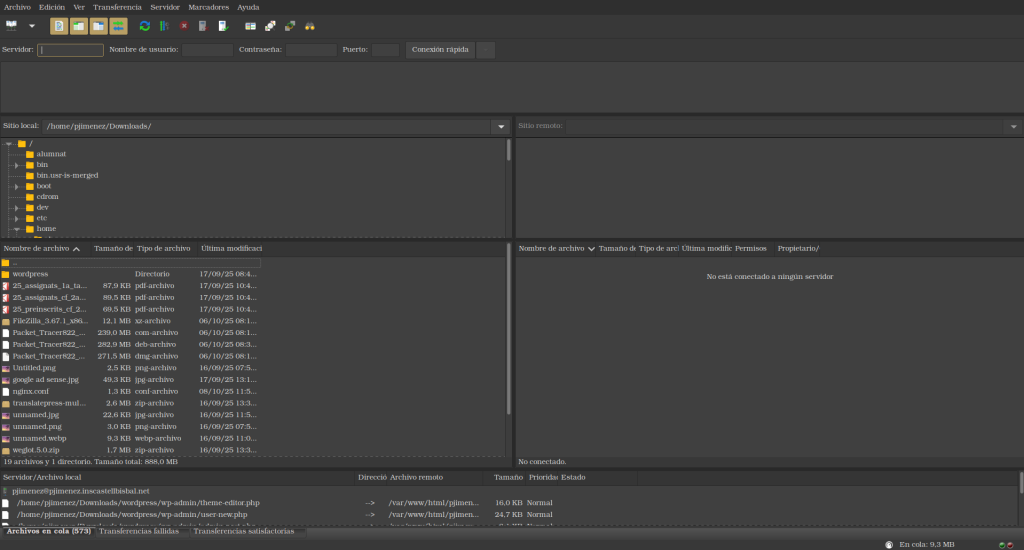
Task: Click the disconnect from server icon
Action: click(x=204, y=26)
